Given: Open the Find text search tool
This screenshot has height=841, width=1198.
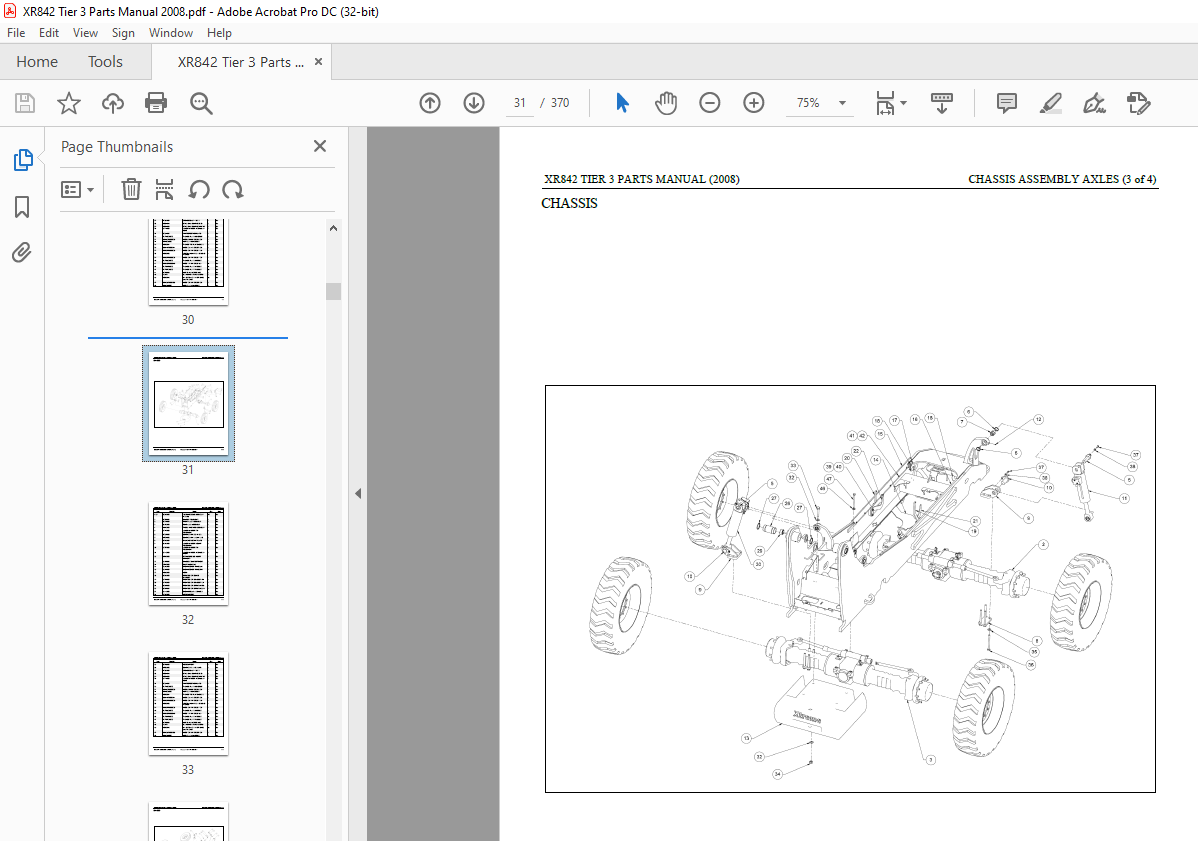Looking at the screenshot, I should pos(201,103).
